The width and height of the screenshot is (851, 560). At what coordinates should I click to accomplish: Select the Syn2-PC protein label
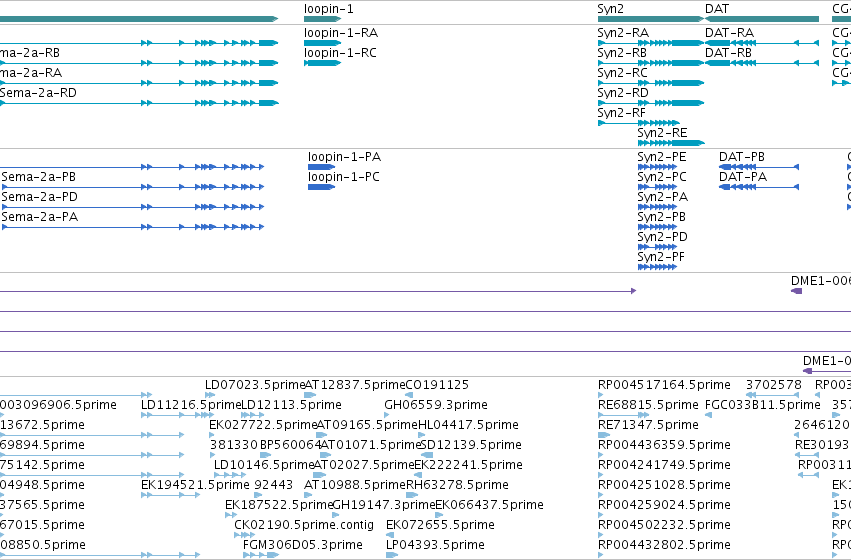(x=662, y=177)
